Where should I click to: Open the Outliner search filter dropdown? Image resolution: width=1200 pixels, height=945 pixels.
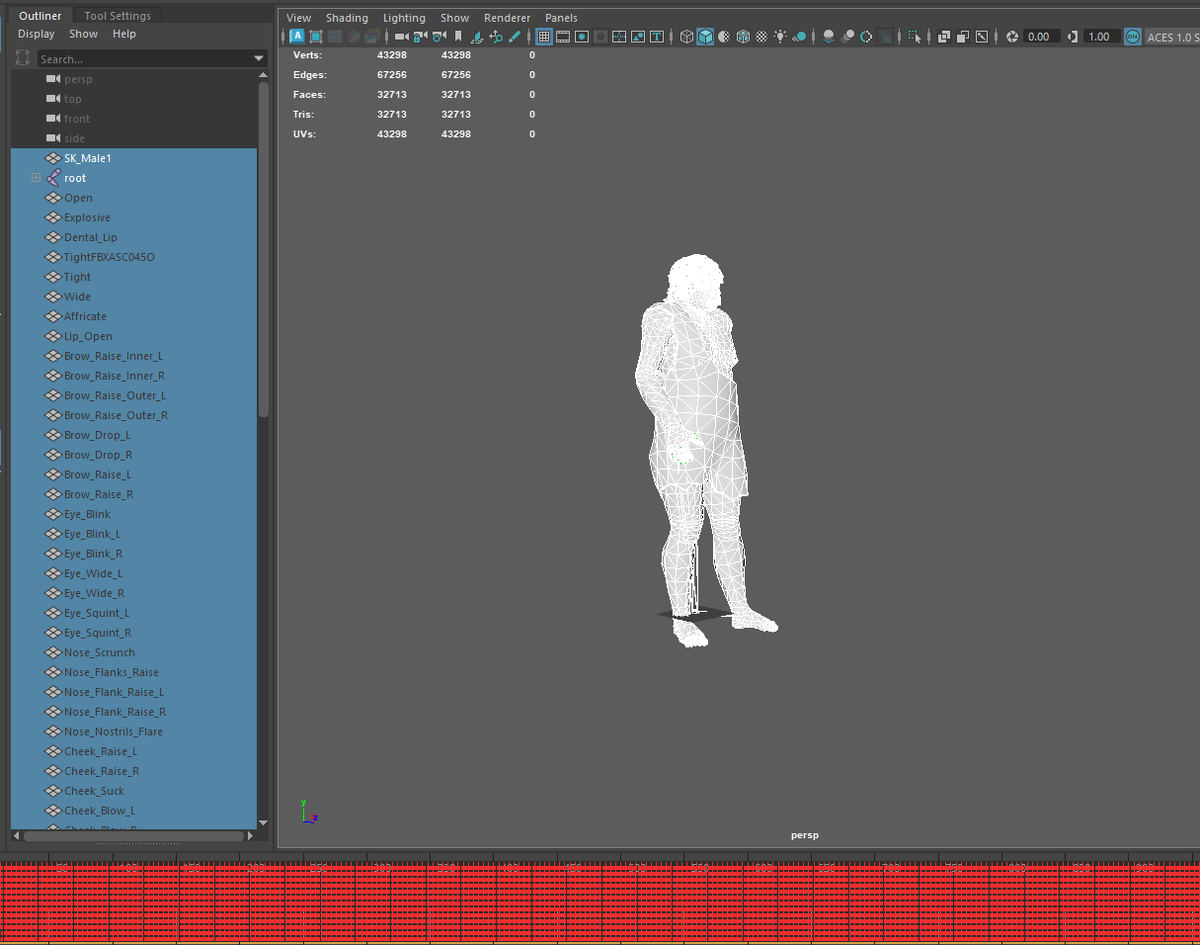260,59
